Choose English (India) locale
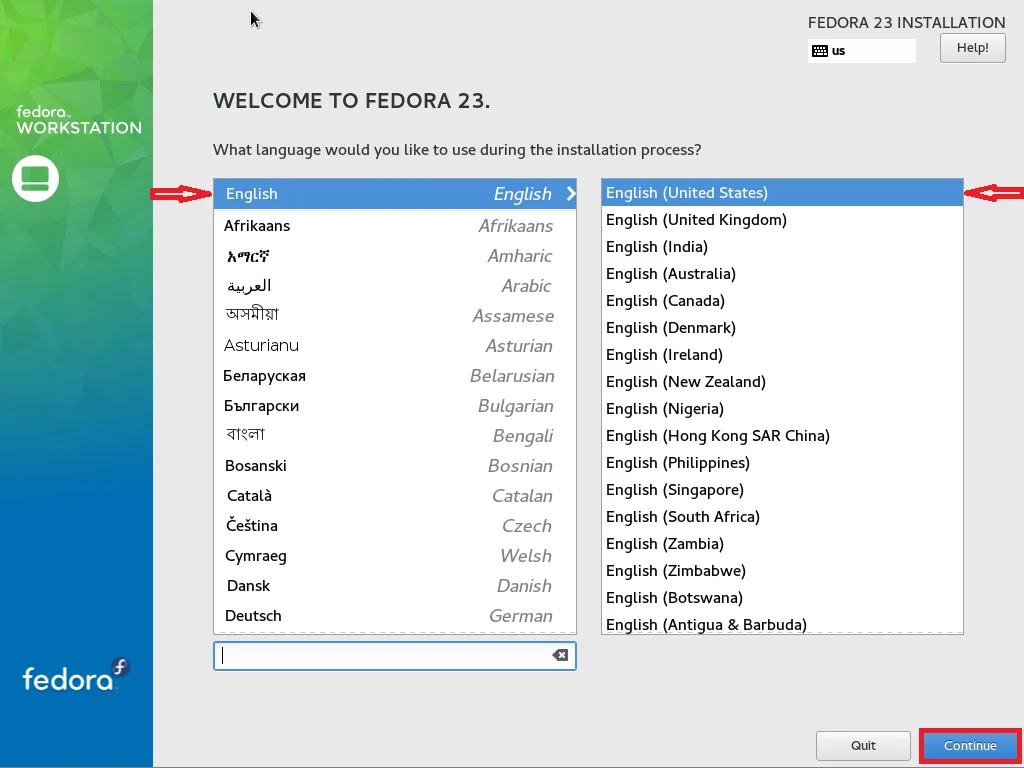 (782, 247)
